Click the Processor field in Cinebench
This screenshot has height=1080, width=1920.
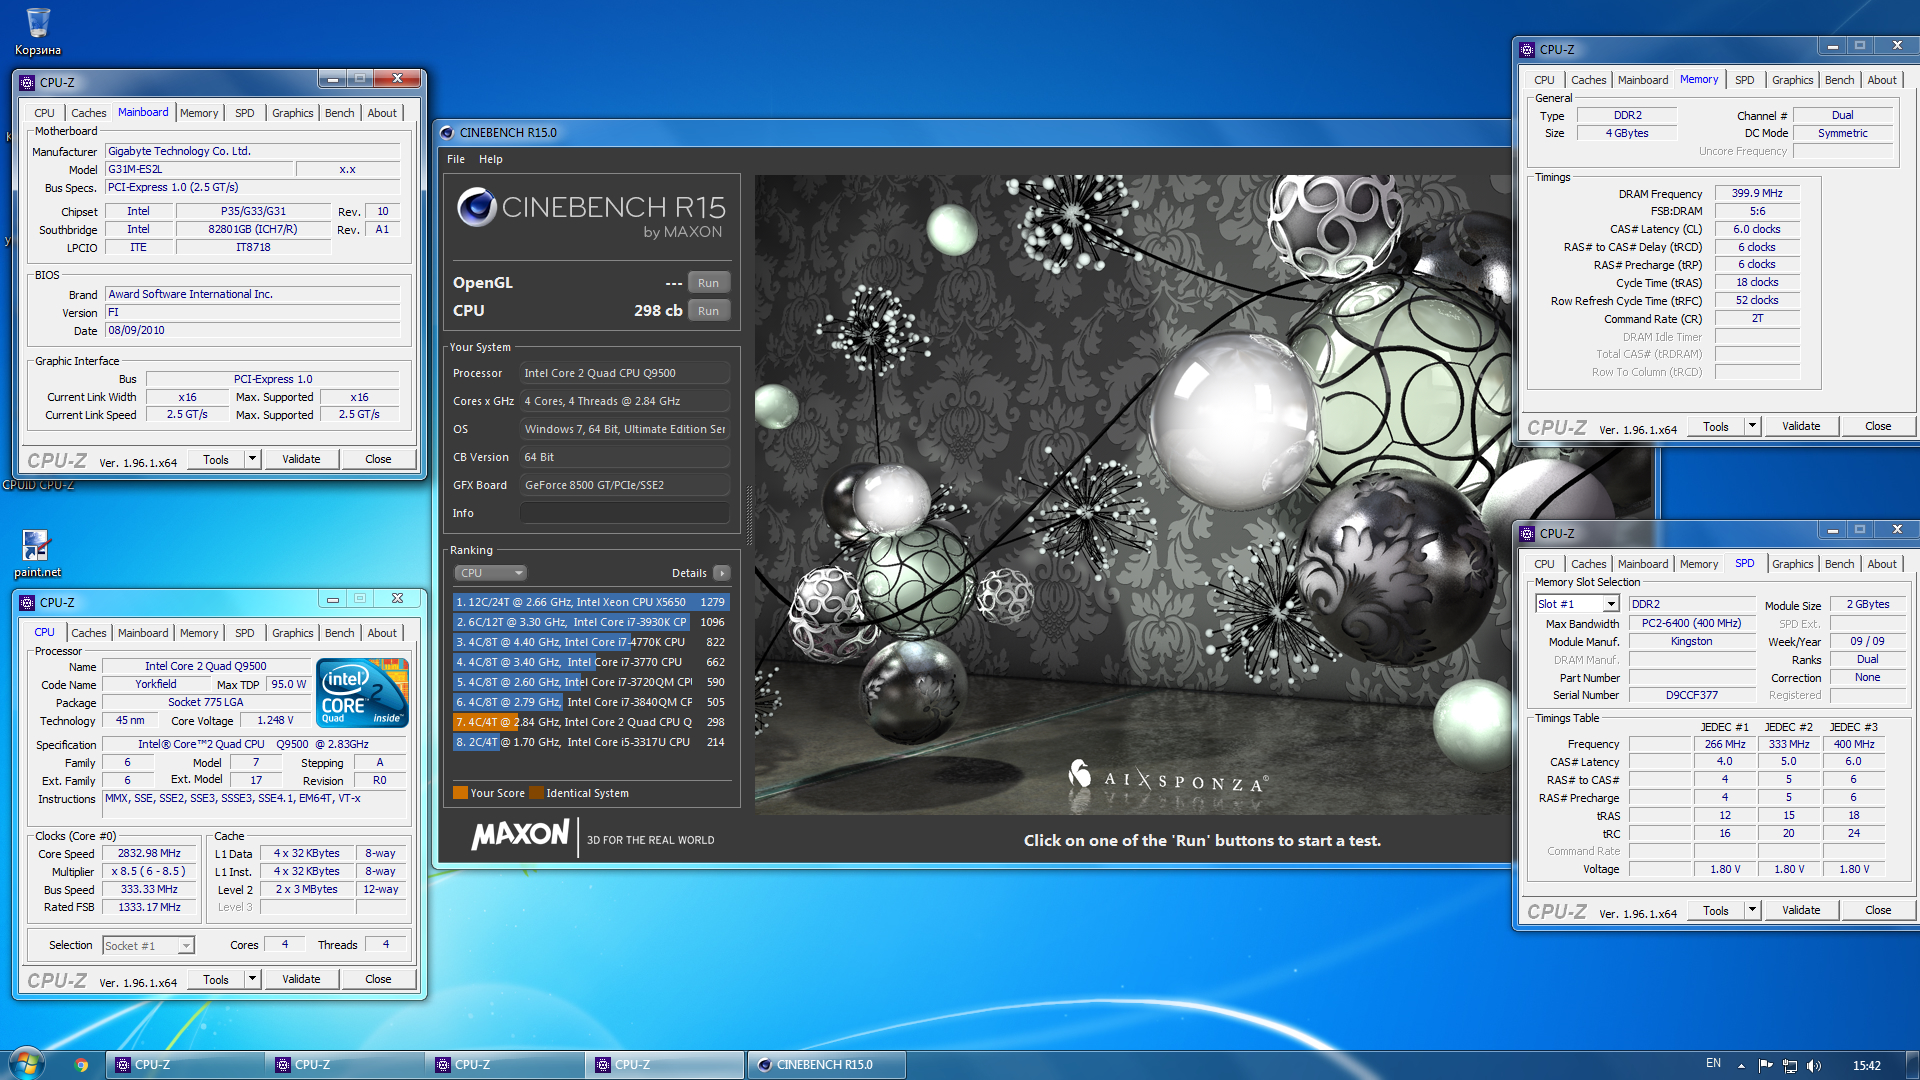(624, 373)
